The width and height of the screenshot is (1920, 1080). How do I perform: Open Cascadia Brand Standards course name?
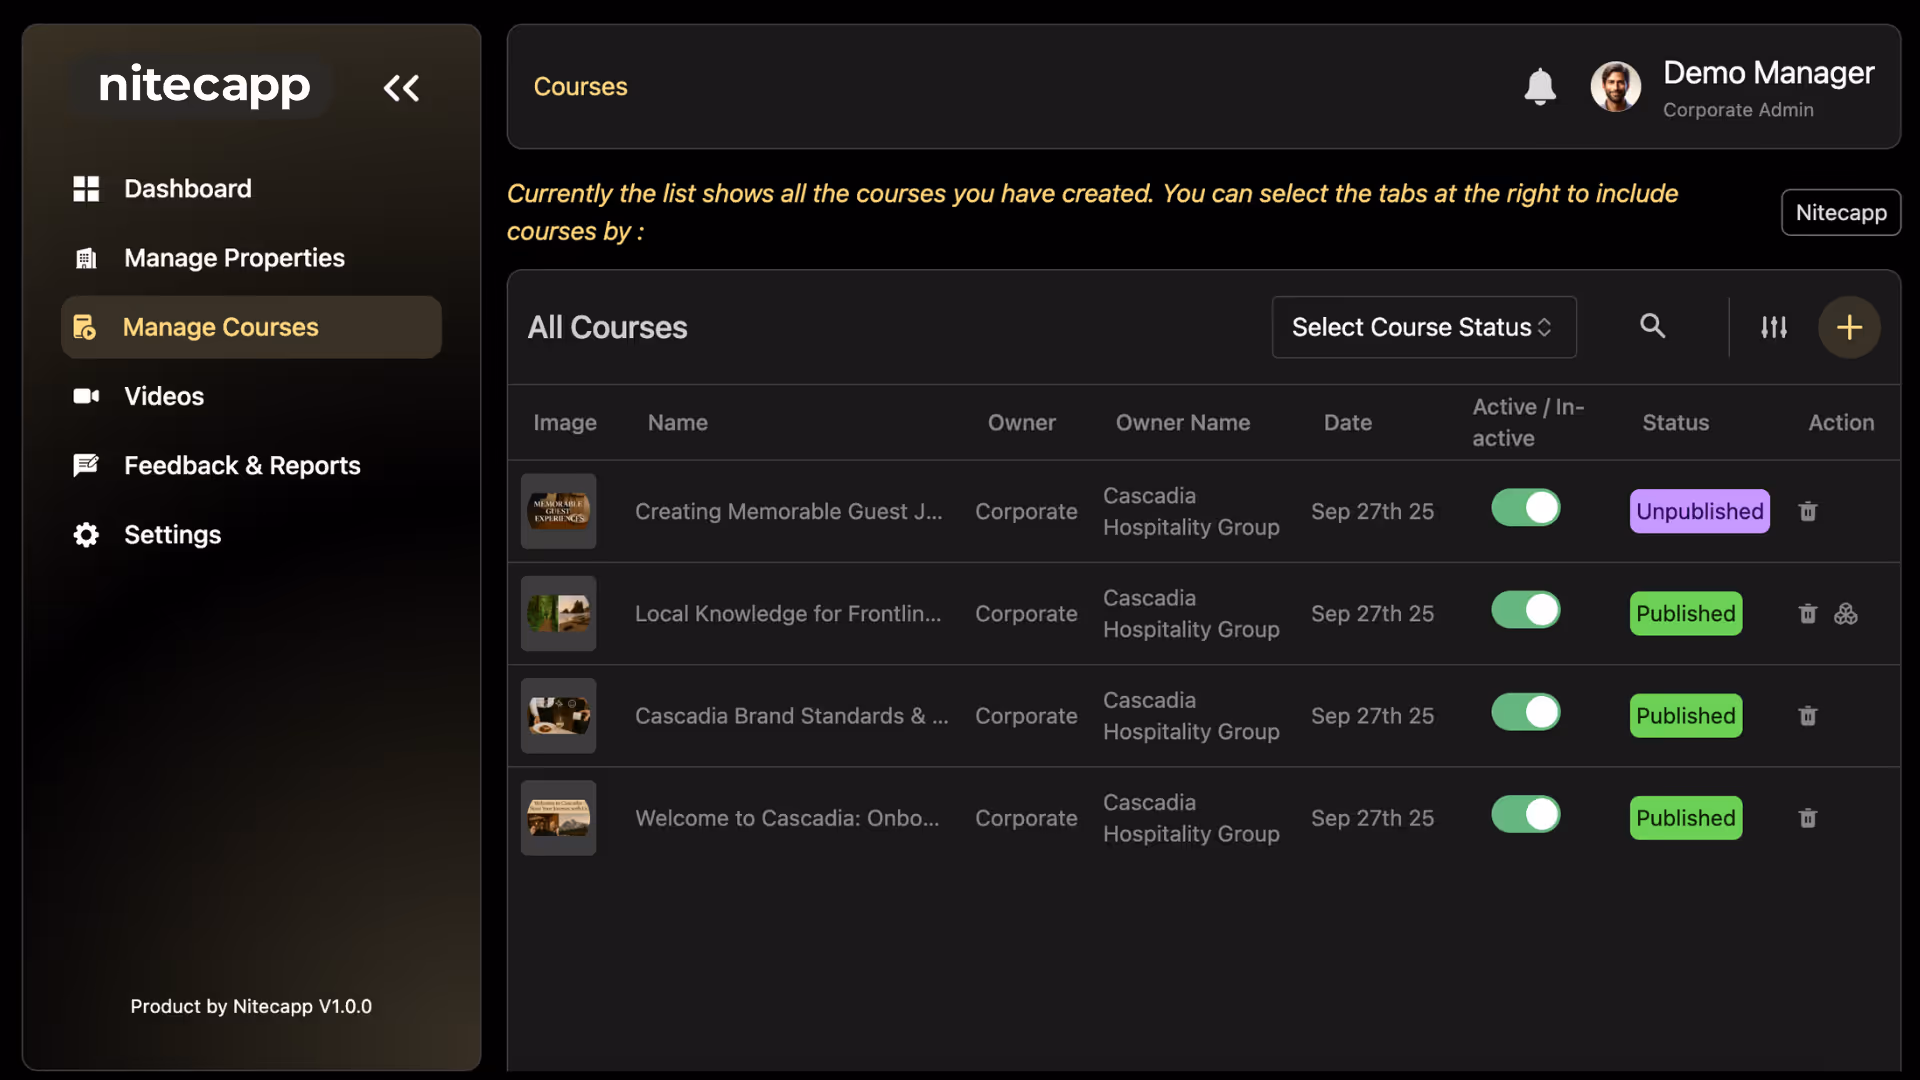pos(791,716)
